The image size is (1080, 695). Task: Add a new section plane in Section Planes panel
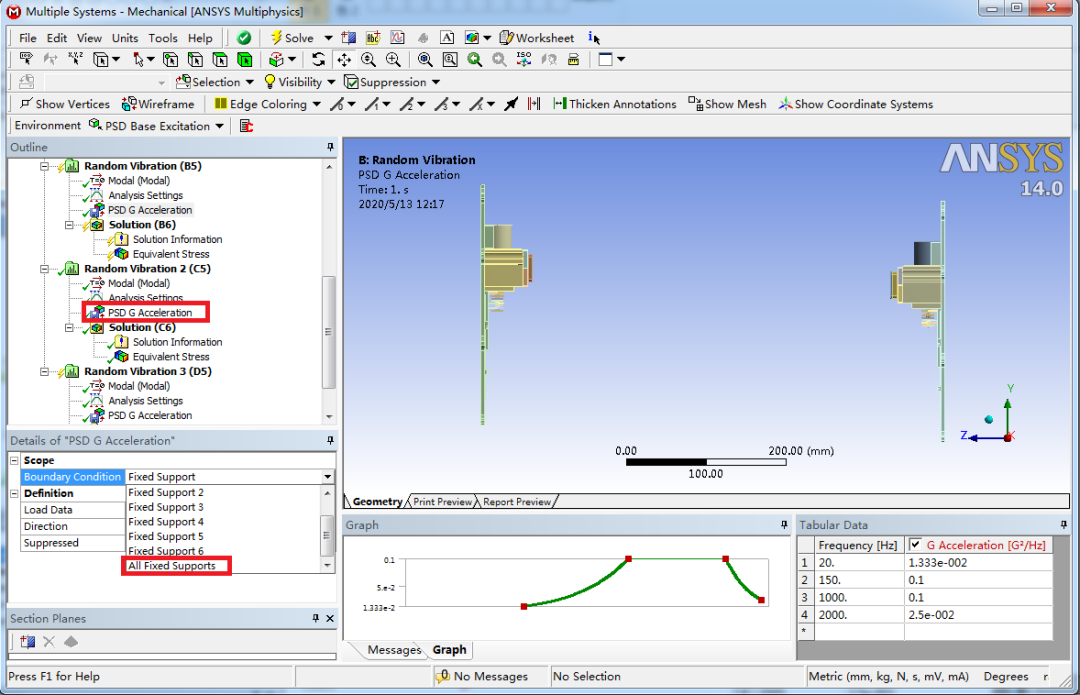coord(28,642)
